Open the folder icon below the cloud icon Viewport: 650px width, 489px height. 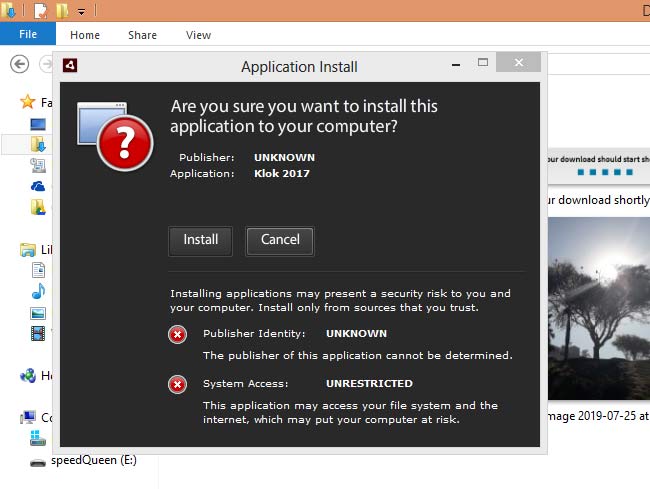point(38,207)
